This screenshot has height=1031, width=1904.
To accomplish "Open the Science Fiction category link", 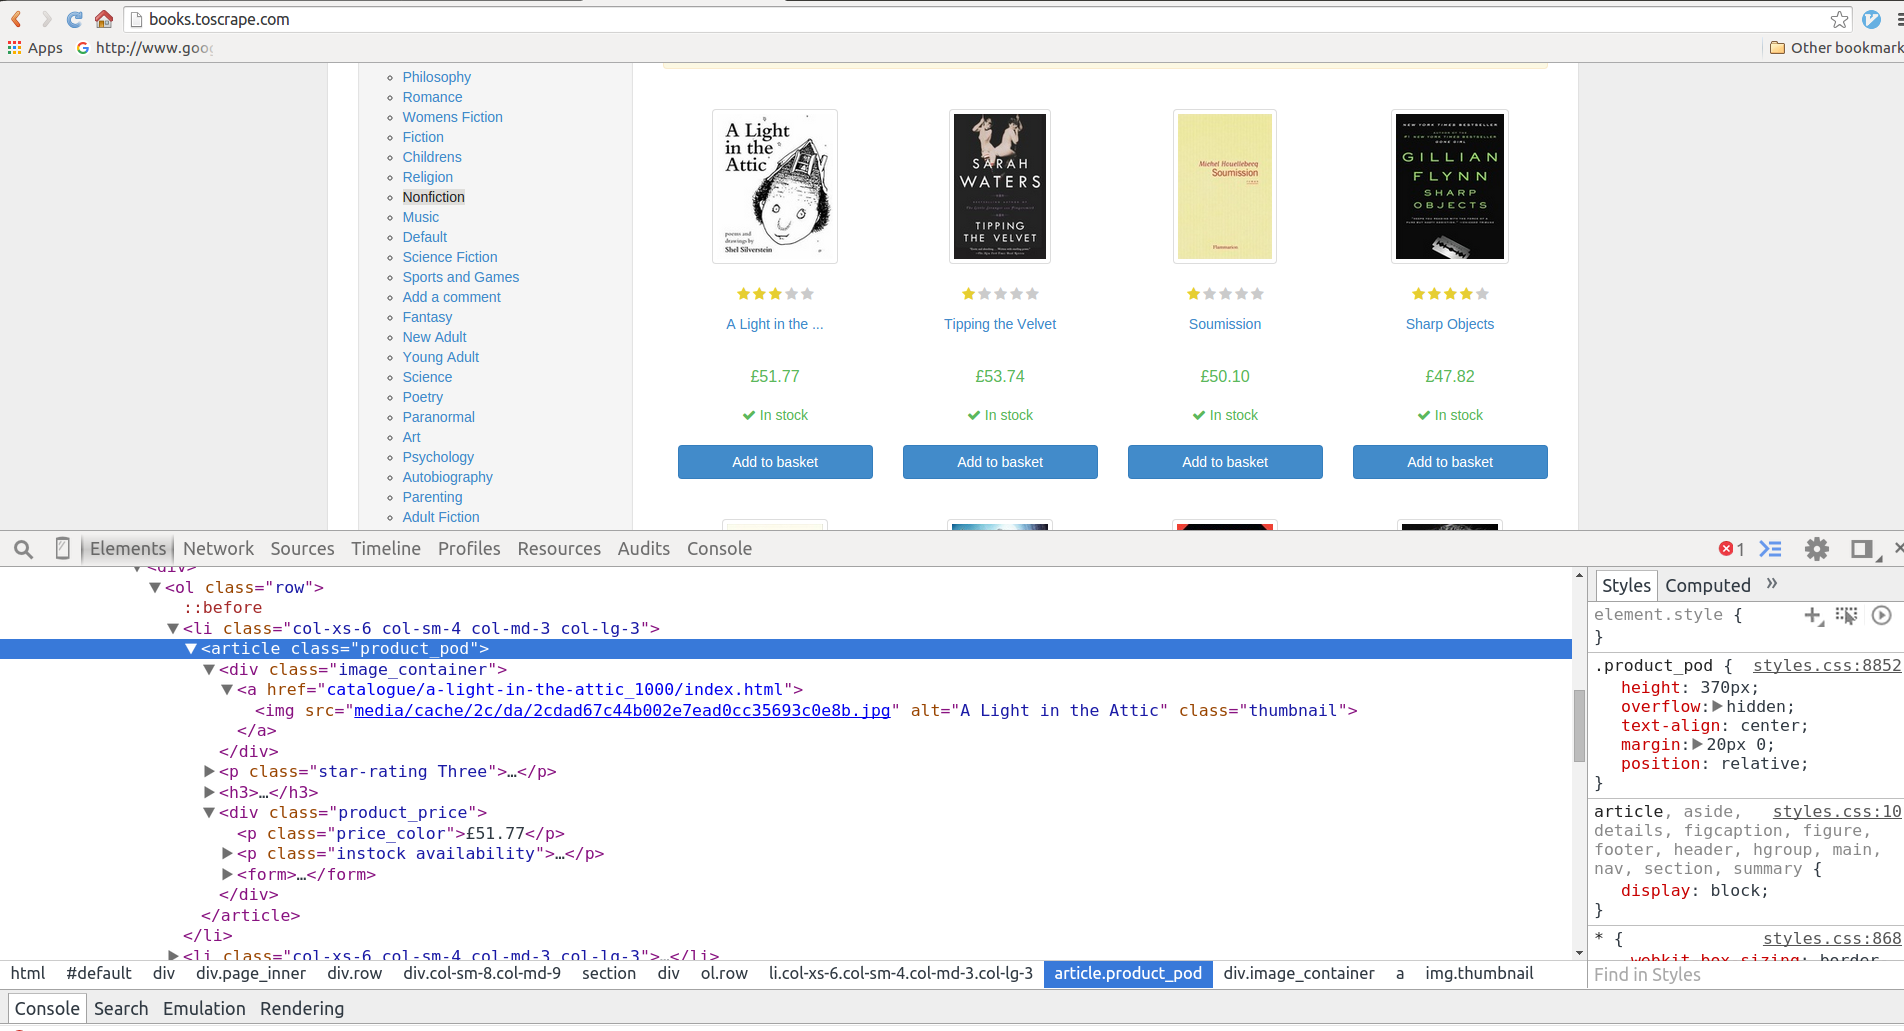I will [450, 257].
